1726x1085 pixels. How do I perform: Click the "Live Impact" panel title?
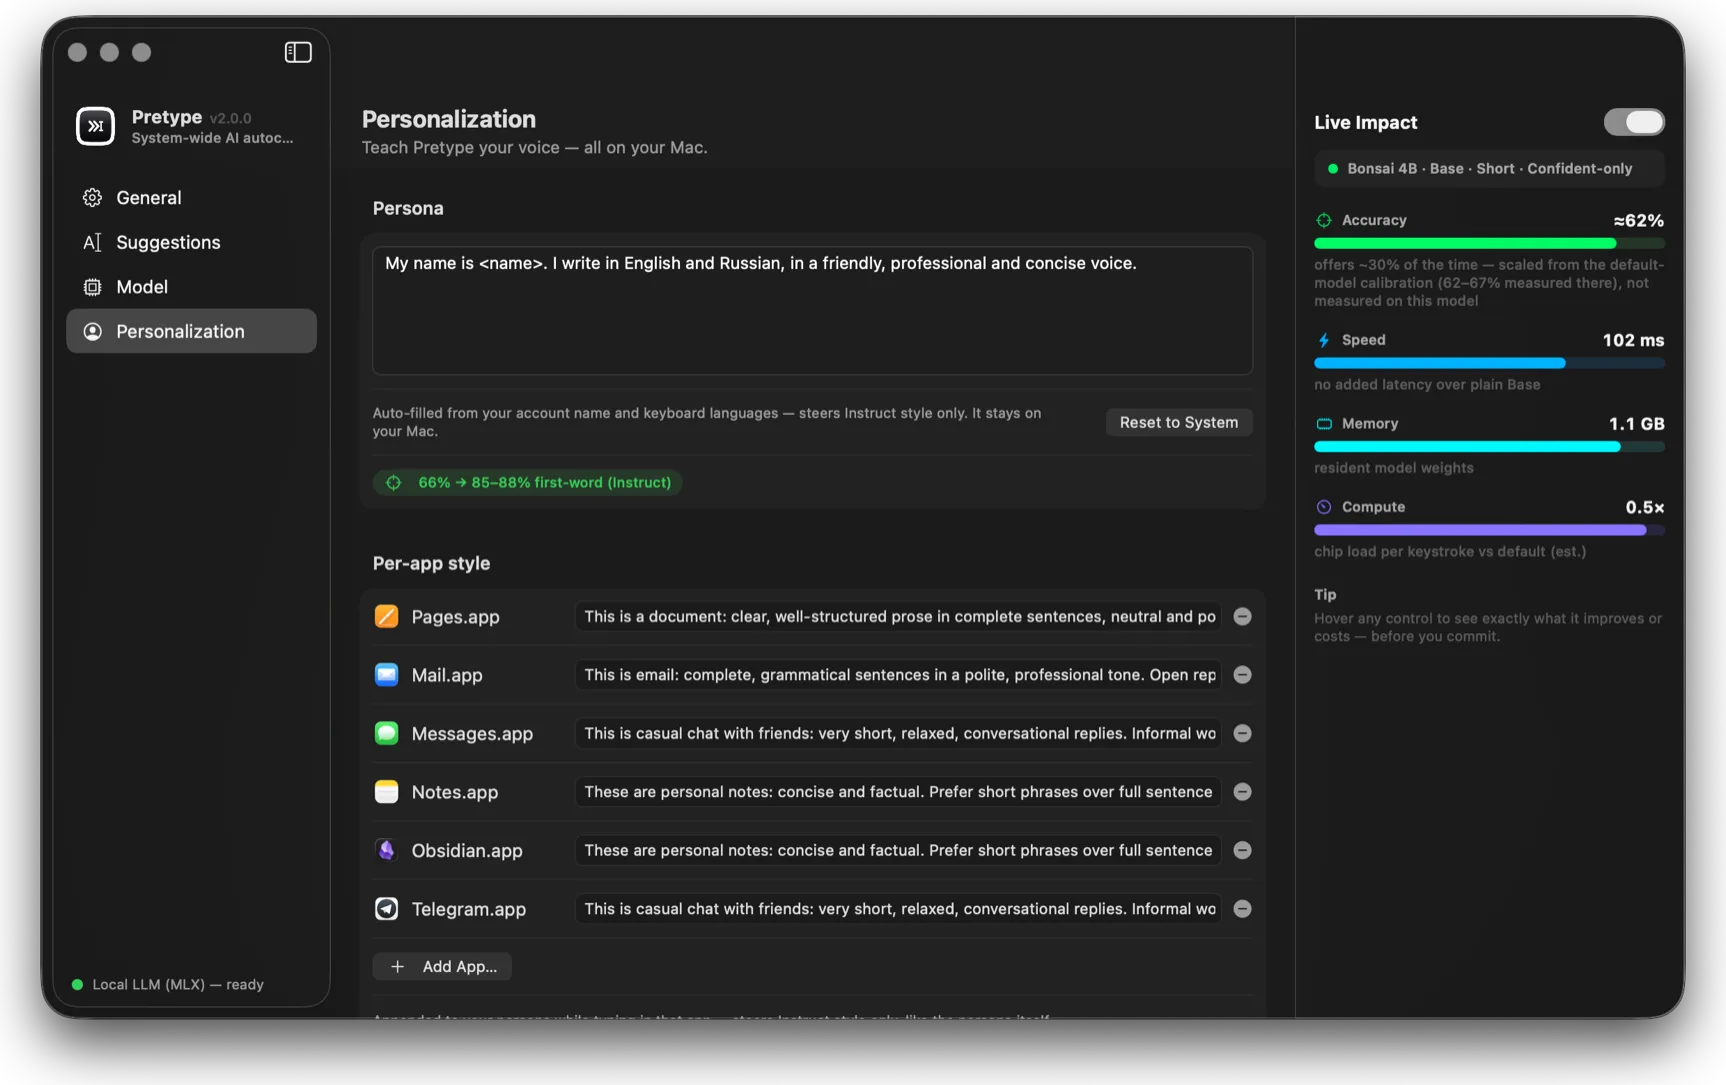(1366, 122)
